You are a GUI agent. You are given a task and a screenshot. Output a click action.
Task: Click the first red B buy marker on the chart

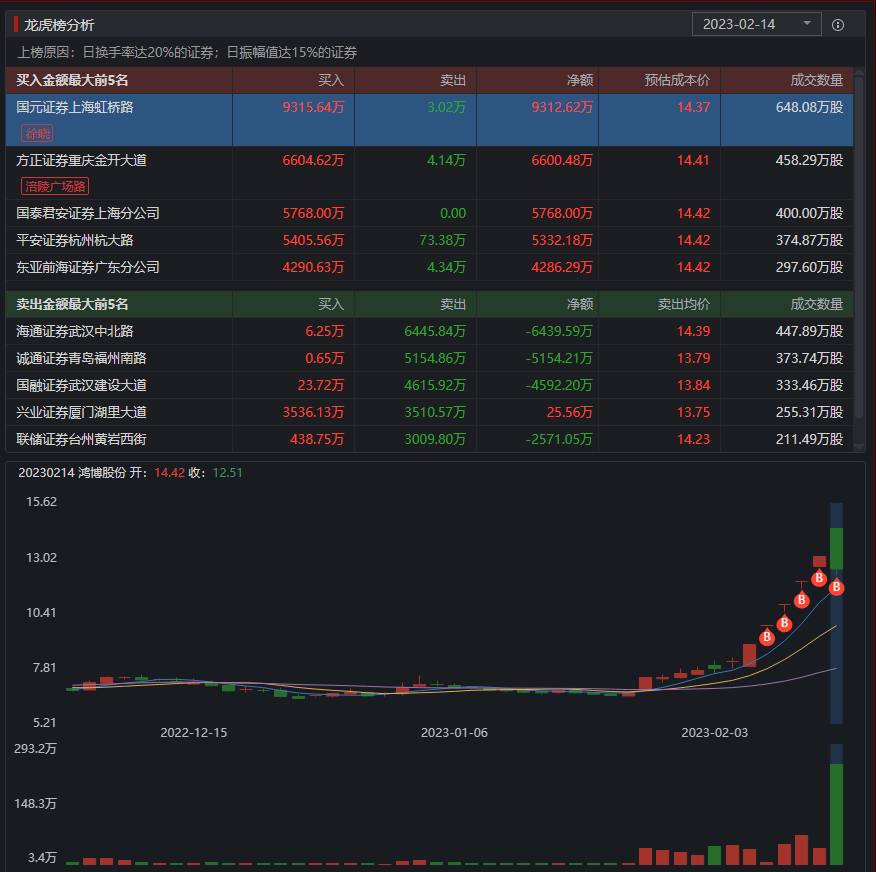click(767, 636)
